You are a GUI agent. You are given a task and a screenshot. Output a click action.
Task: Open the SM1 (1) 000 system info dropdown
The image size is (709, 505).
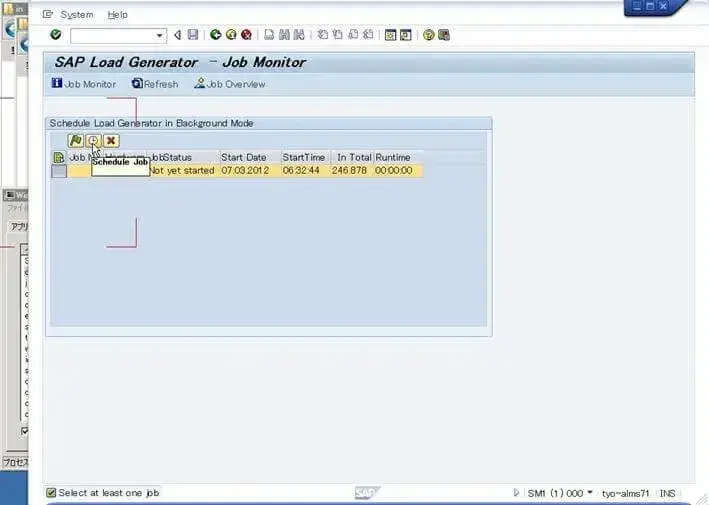[x=560, y=493]
